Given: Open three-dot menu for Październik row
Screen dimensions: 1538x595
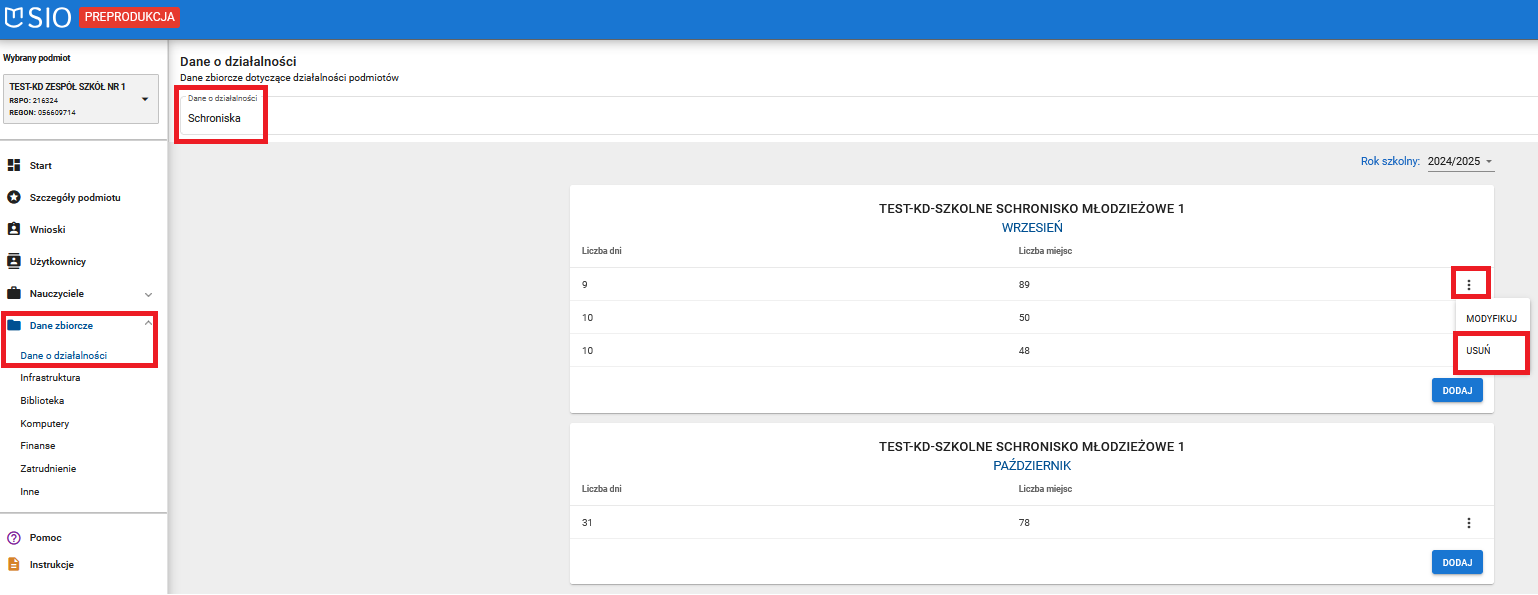Looking at the screenshot, I should (x=1468, y=523).
